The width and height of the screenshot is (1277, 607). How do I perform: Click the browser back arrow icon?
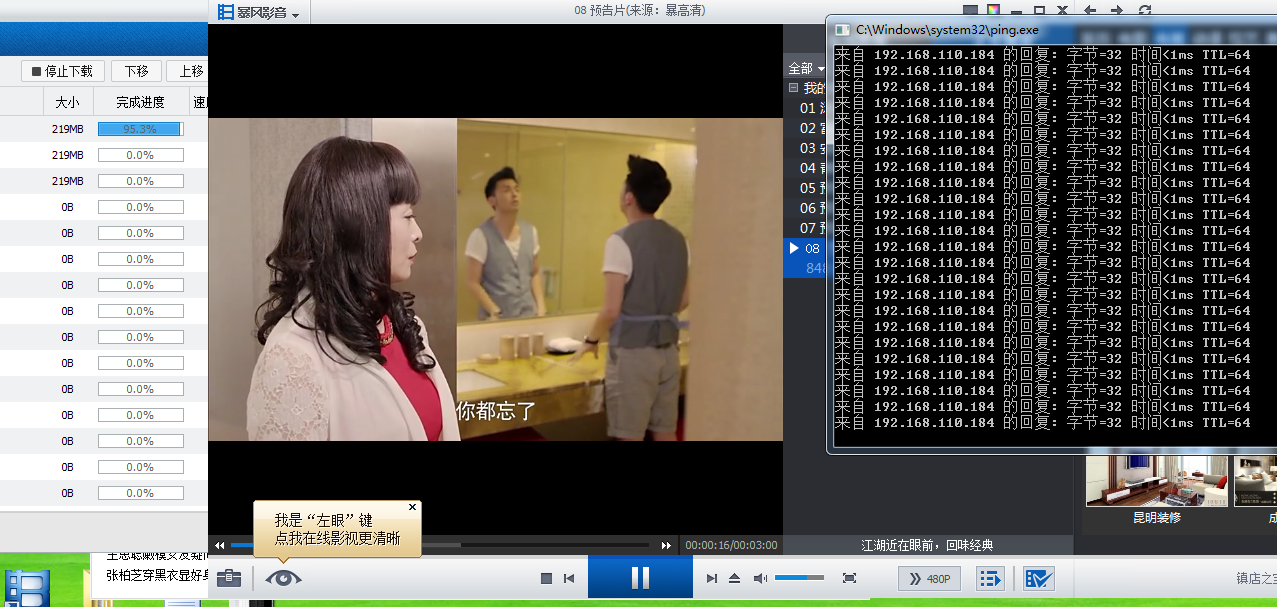coord(1090,11)
